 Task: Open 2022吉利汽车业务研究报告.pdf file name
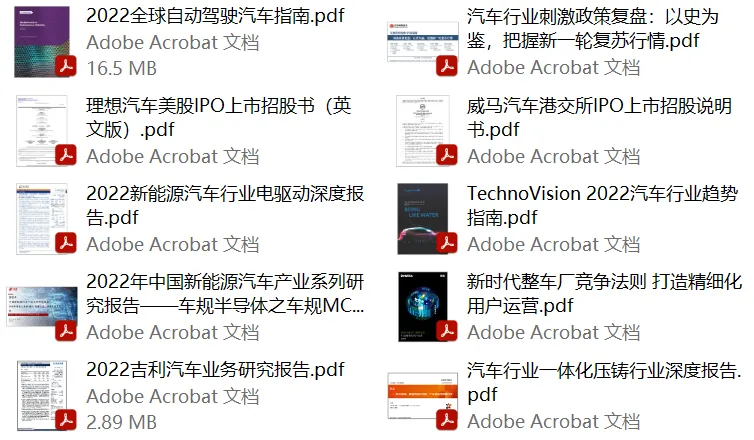click(x=215, y=370)
